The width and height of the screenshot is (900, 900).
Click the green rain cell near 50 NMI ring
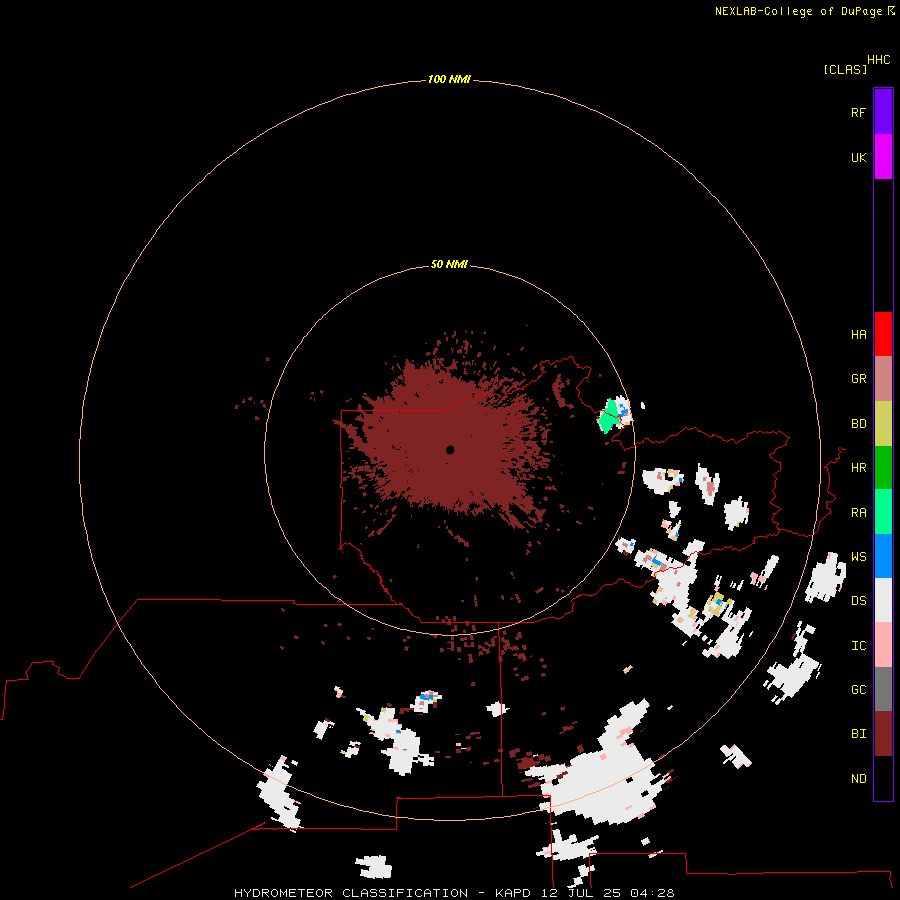608,418
